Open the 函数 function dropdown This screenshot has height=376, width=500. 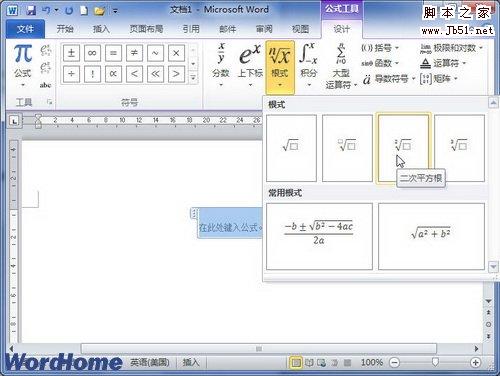[x=380, y=63]
